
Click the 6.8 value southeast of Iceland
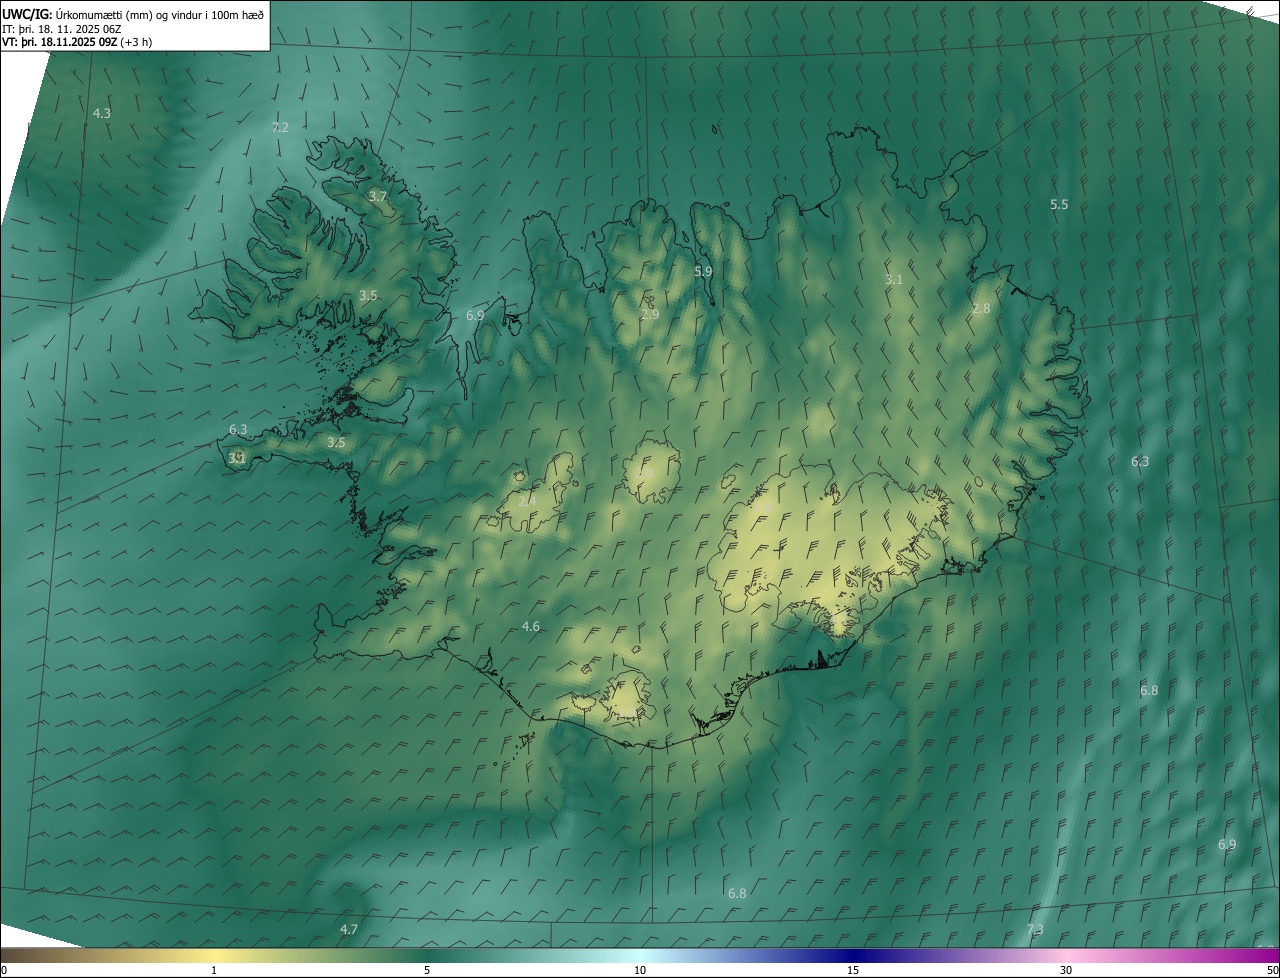[x=1149, y=690]
